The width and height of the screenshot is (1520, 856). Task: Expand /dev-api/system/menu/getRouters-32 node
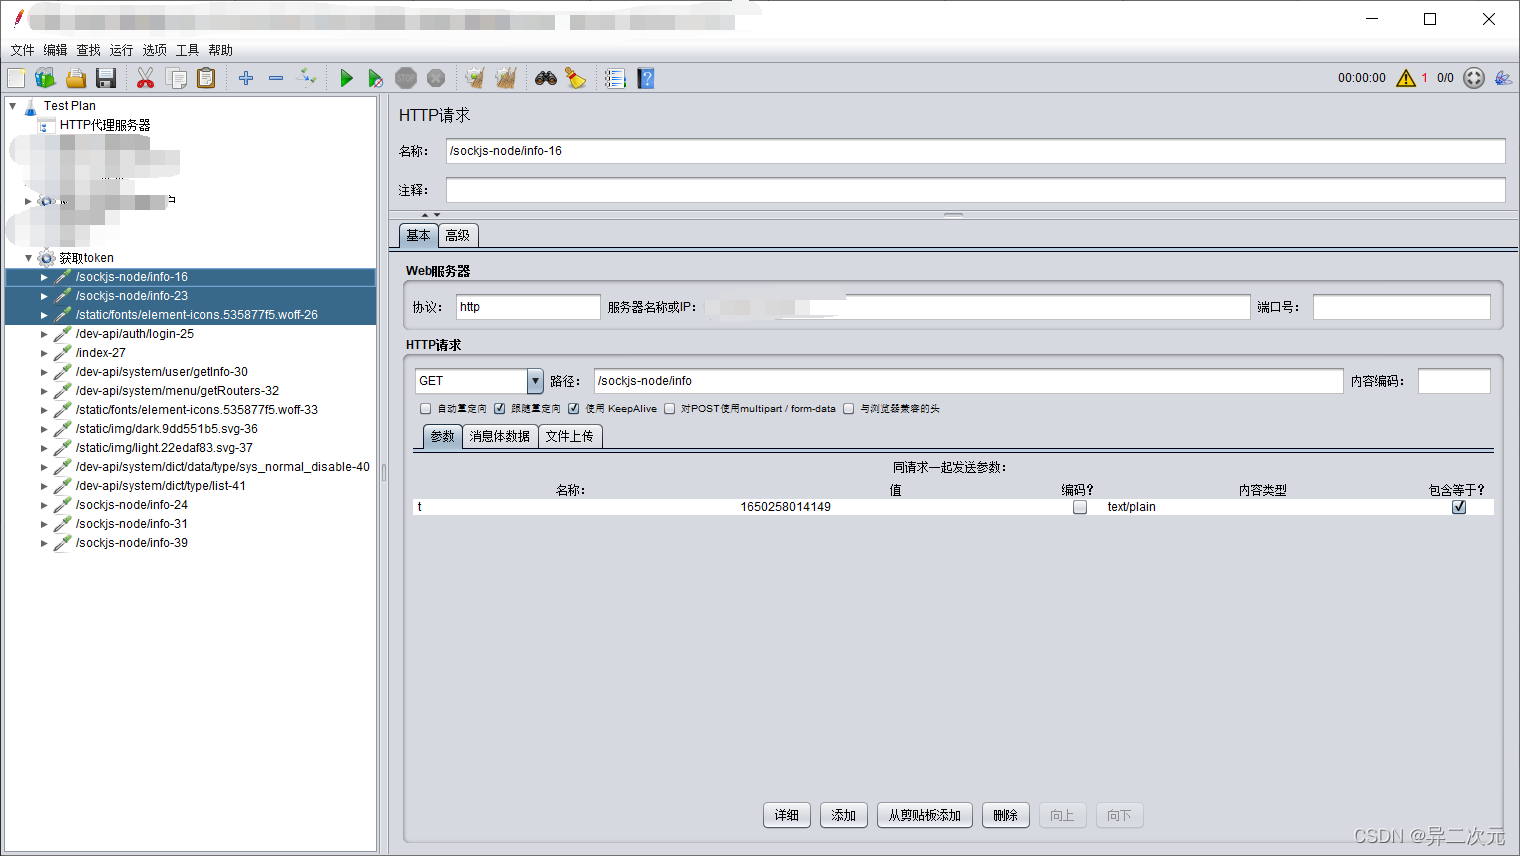tap(44, 391)
